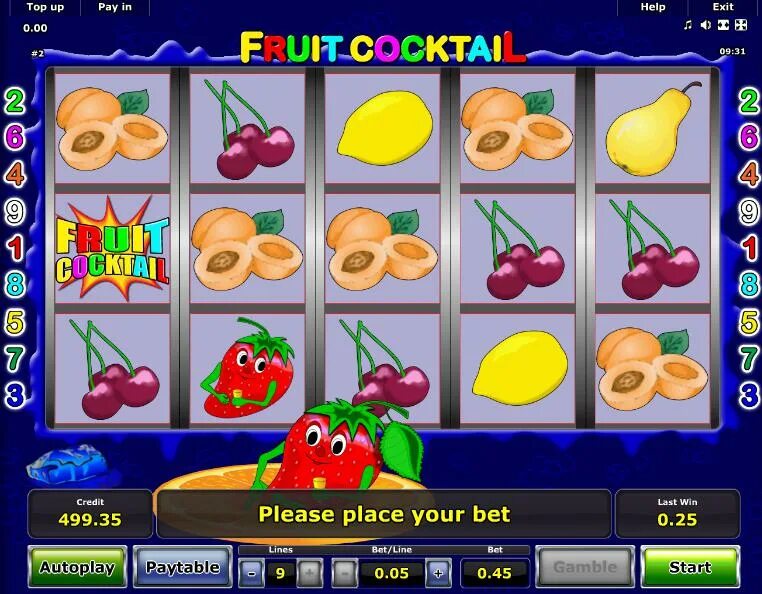Open the Pay in menu
Image resolution: width=762 pixels, height=594 pixels.
(x=115, y=7)
